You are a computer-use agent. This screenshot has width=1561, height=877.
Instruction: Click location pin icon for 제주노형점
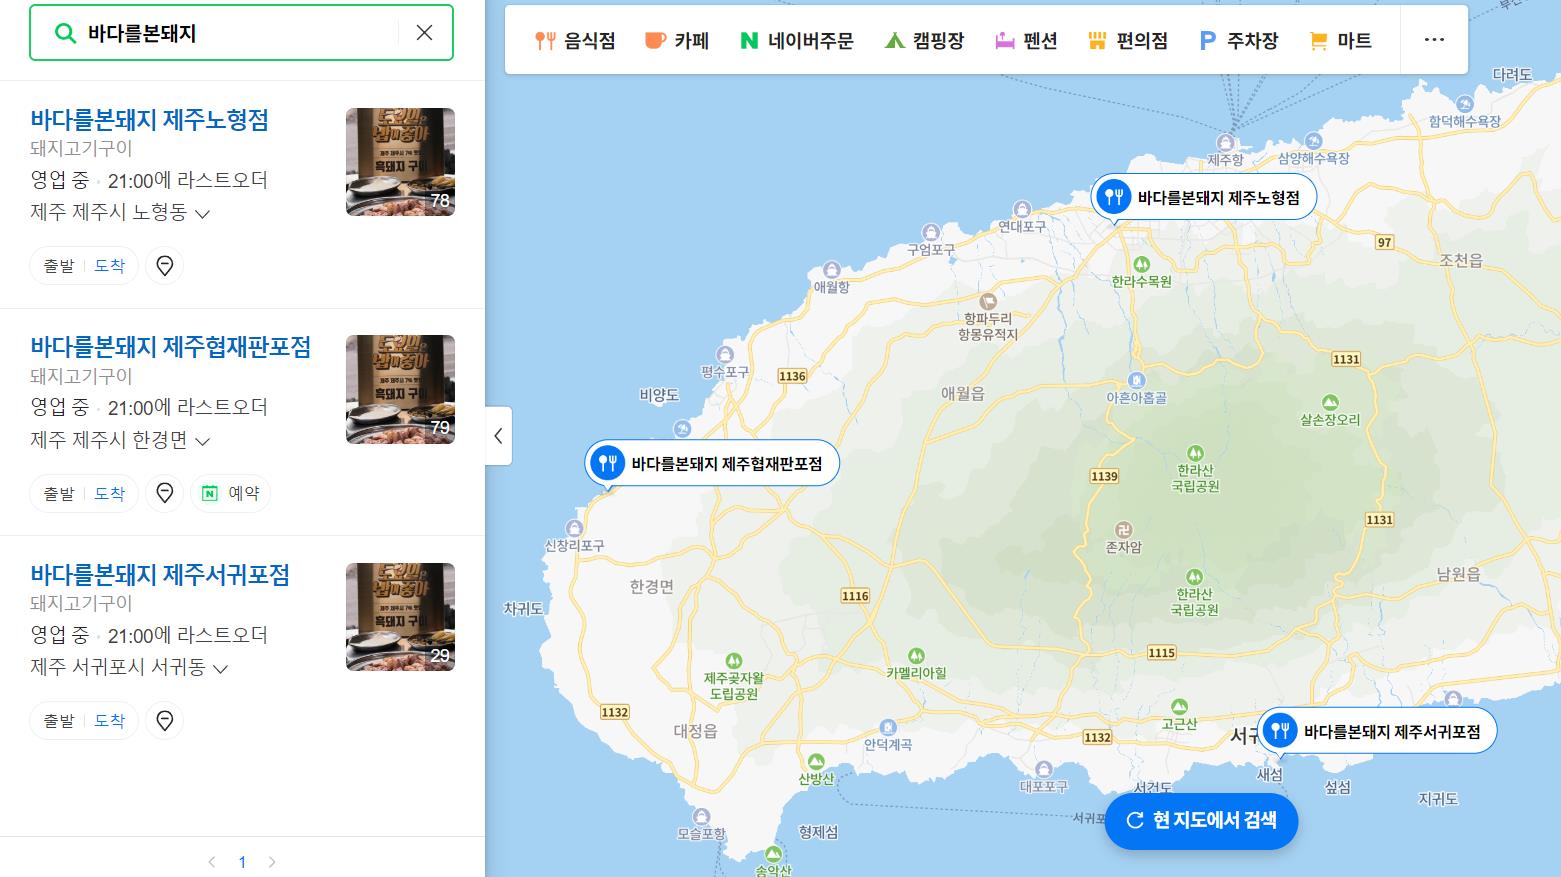coord(165,266)
